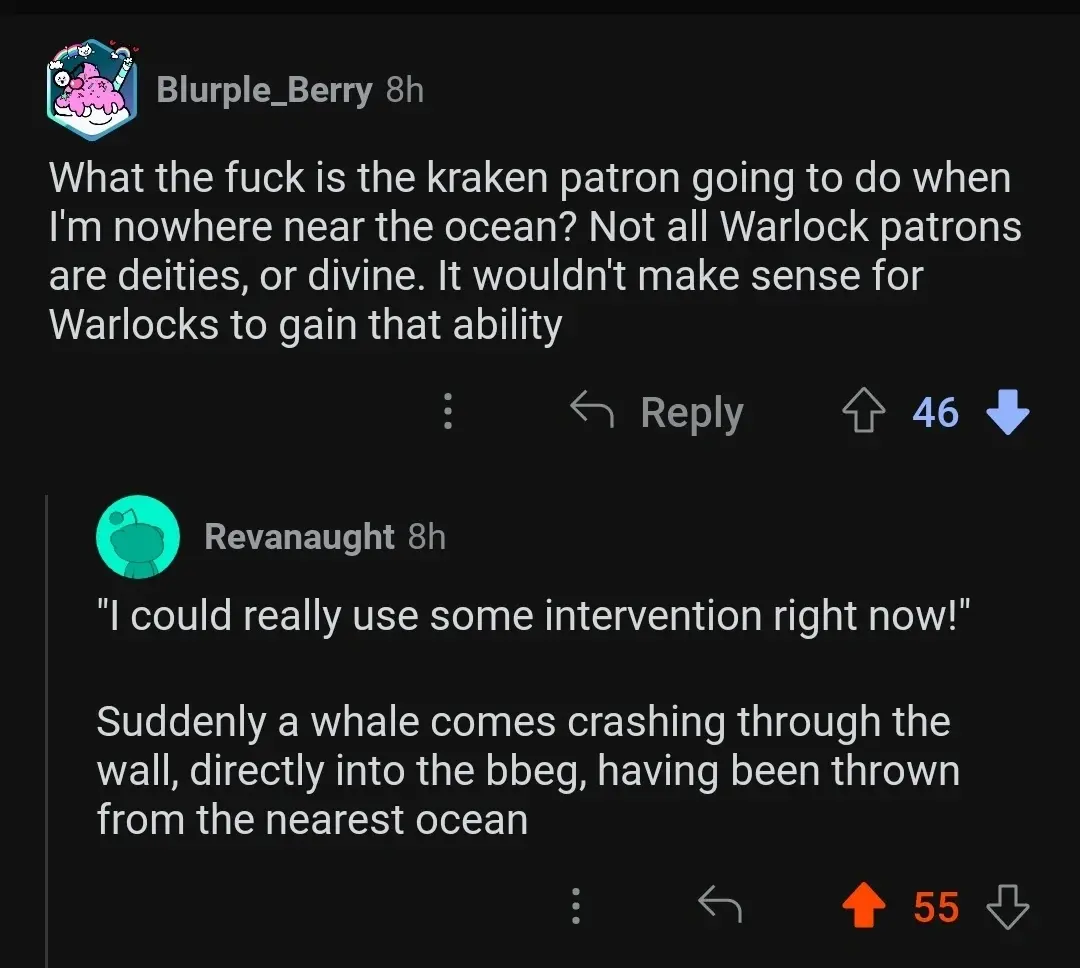Image resolution: width=1080 pixels, height=968 pixels.
Task: Downvote Revanaught's whale comment
Action: click(x=1007, y=906)
